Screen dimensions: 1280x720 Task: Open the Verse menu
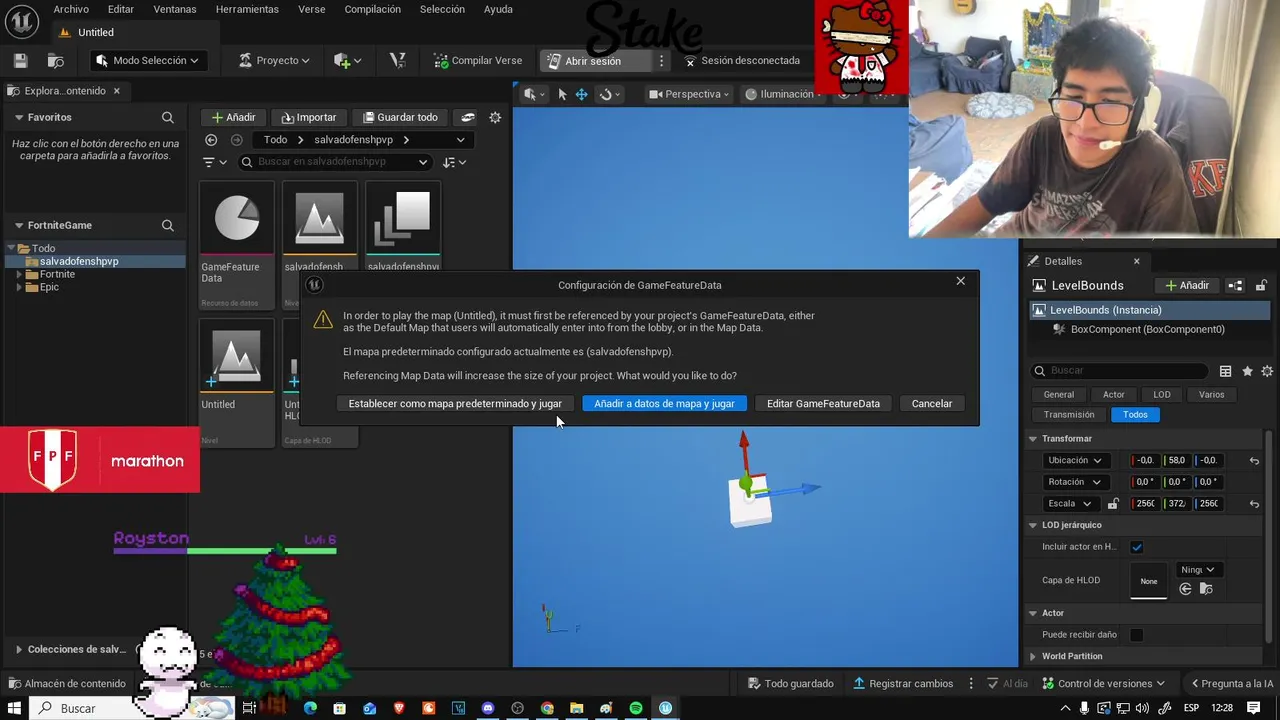pyautogui.click(x=312, y=9)
